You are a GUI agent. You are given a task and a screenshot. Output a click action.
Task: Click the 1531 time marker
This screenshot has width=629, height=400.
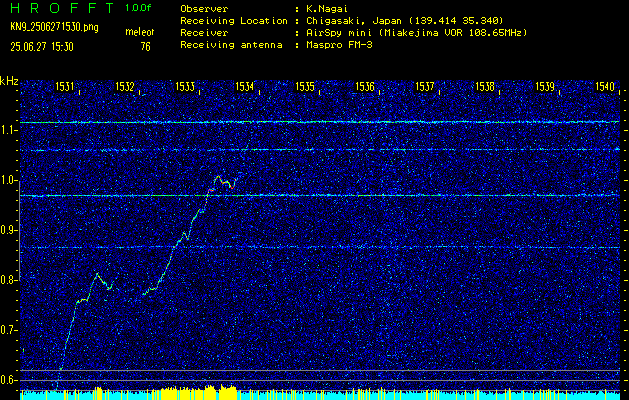[65, 86]
